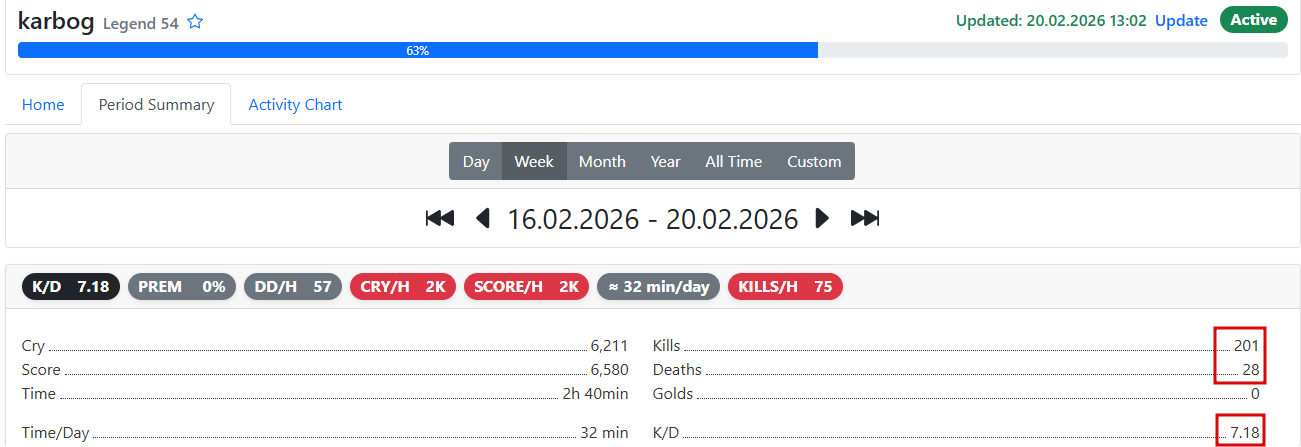This screenshot has width=1301, height=447.
Task: Click the Update link
Action: [x=1181, y=20]
